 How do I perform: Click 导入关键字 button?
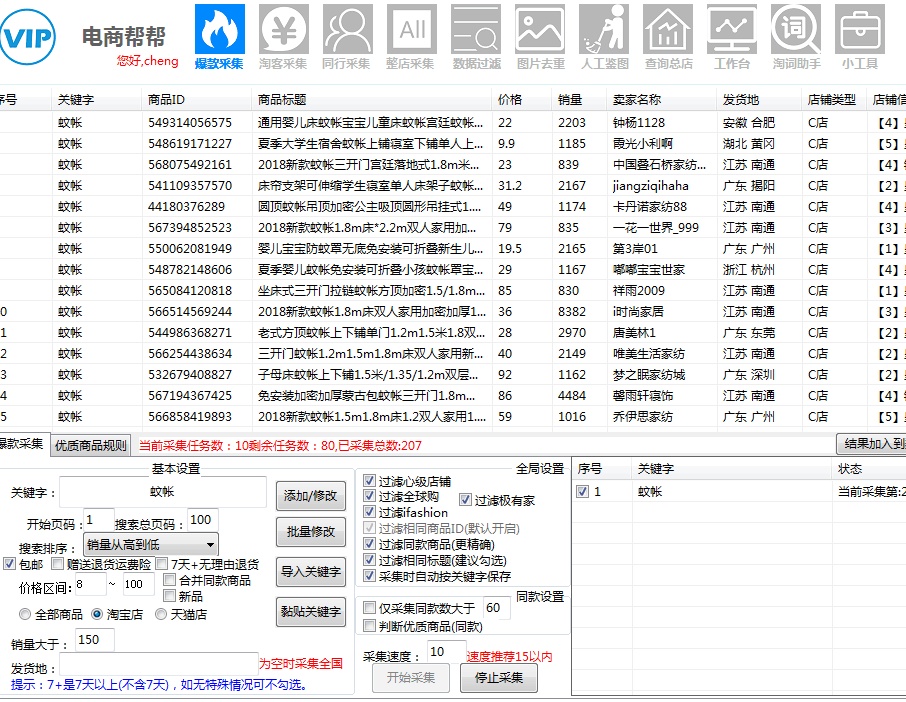311,572
